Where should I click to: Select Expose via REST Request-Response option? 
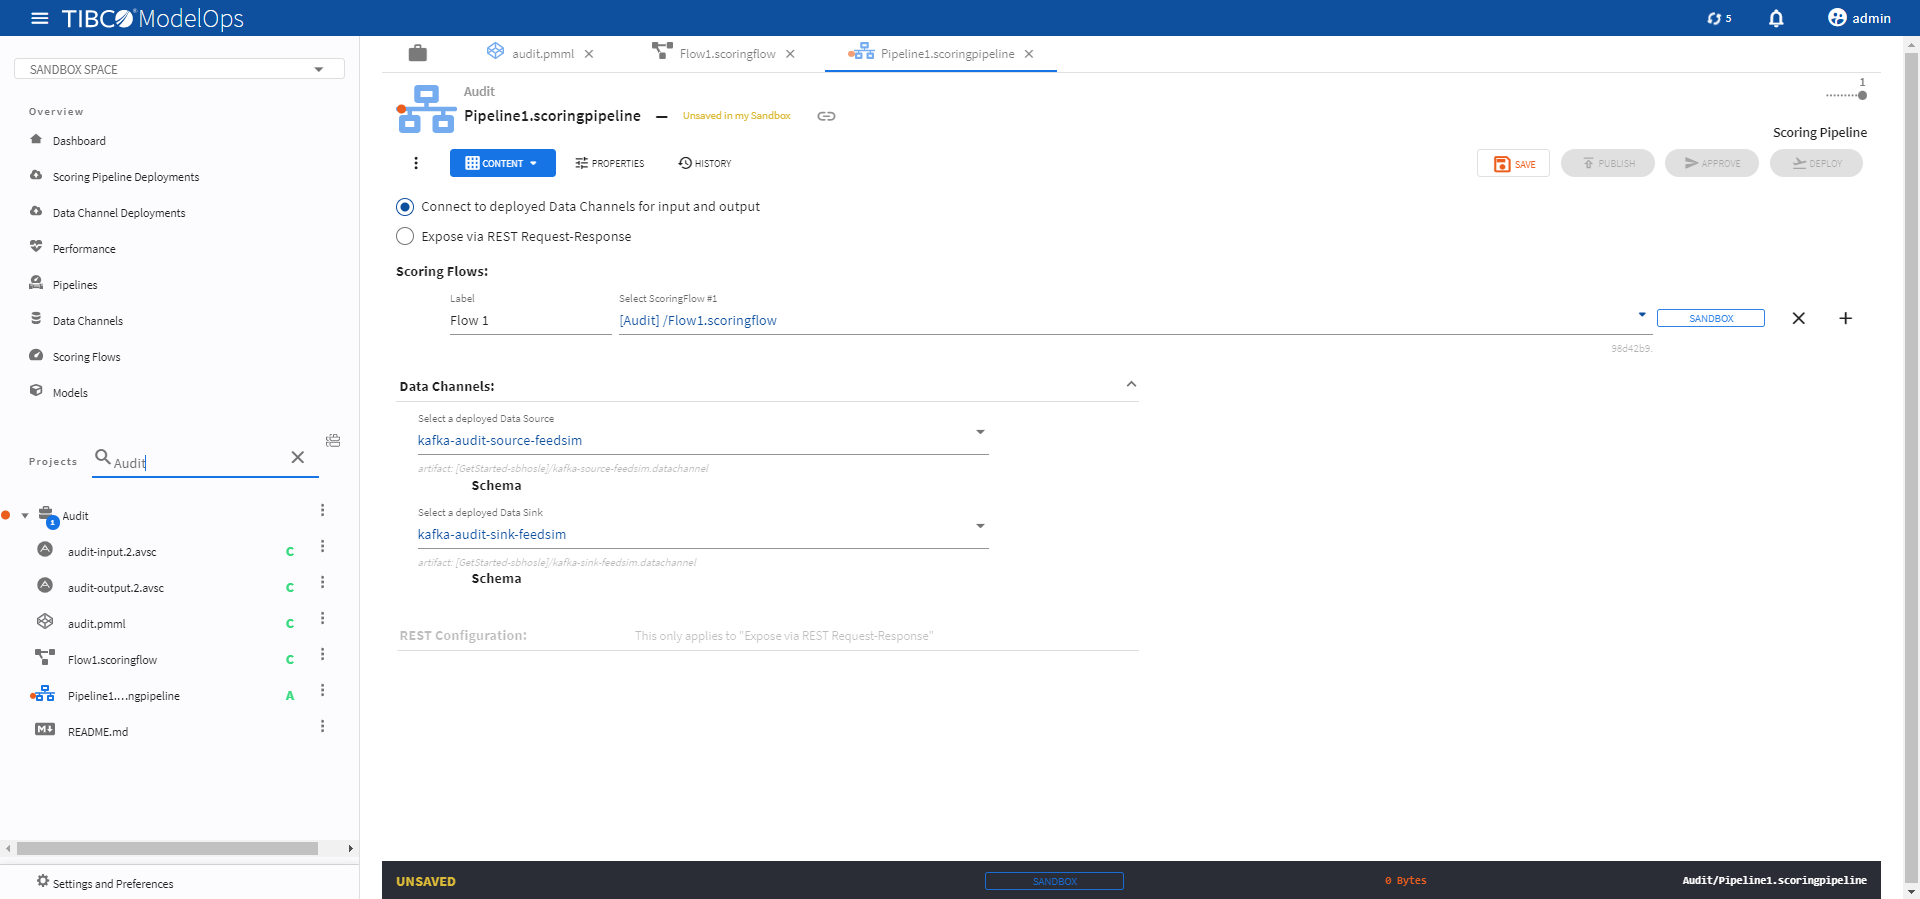(405, 237)
